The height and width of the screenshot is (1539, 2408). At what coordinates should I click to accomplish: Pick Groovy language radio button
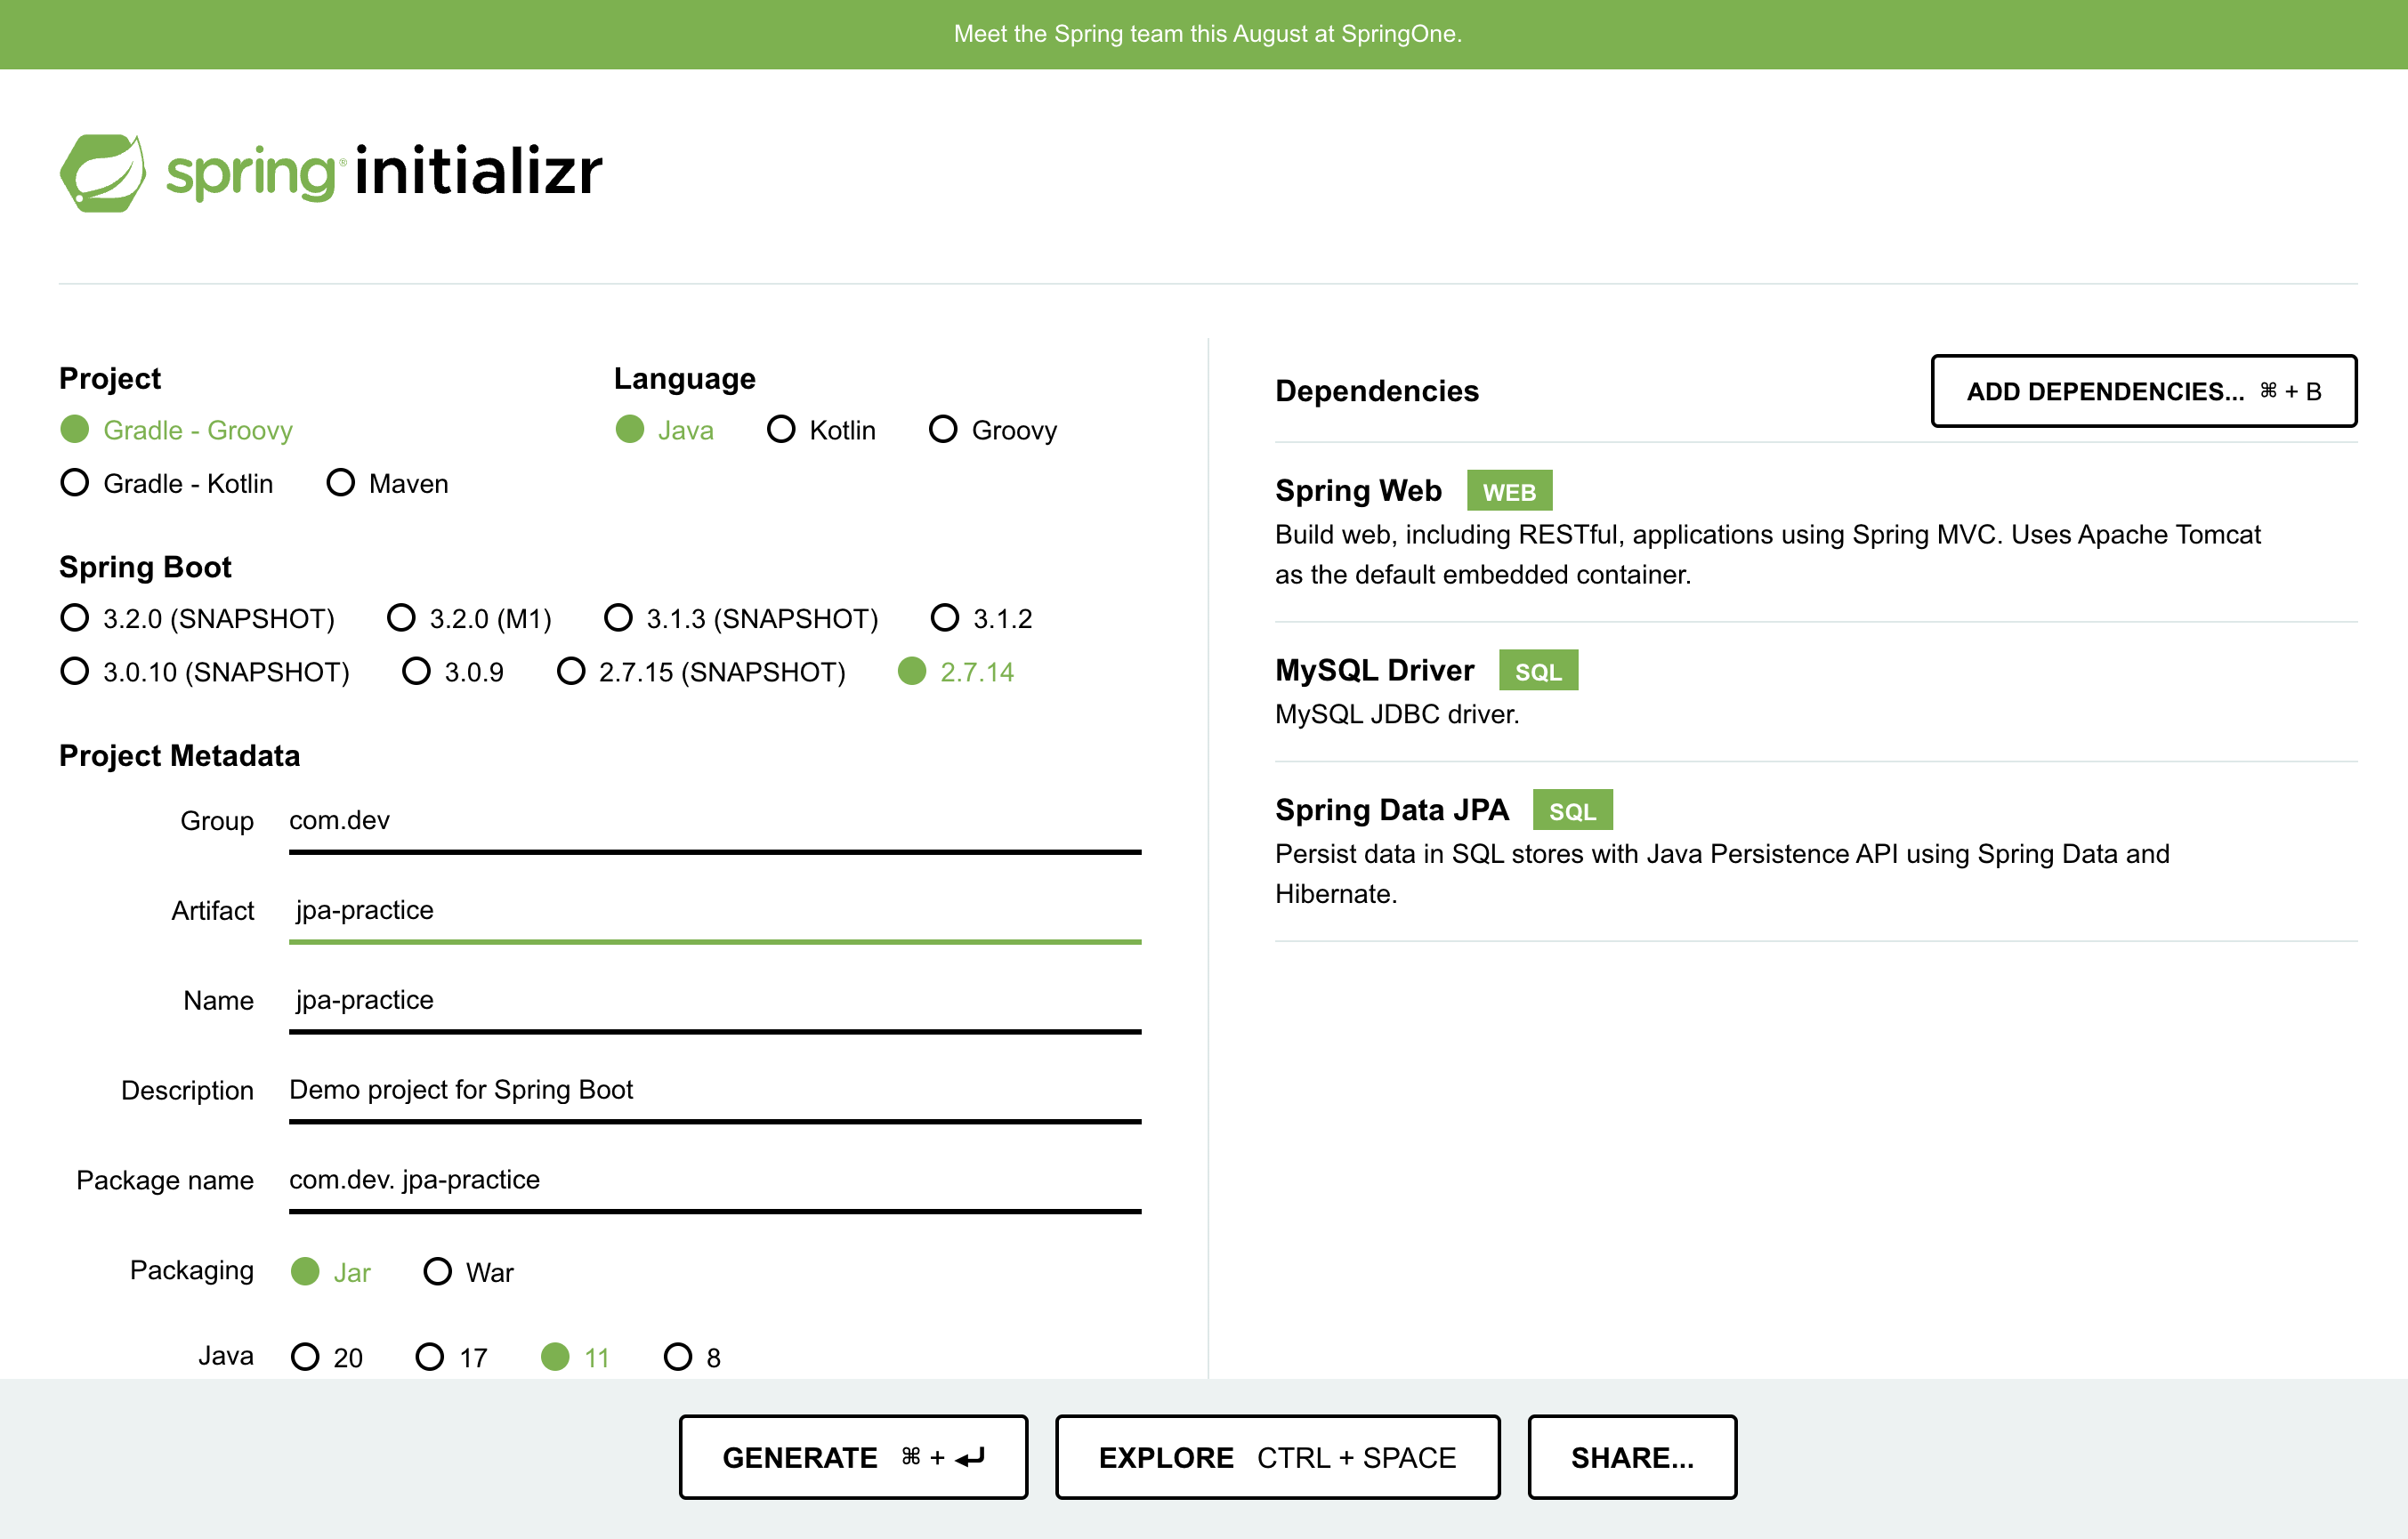point(943,430)
